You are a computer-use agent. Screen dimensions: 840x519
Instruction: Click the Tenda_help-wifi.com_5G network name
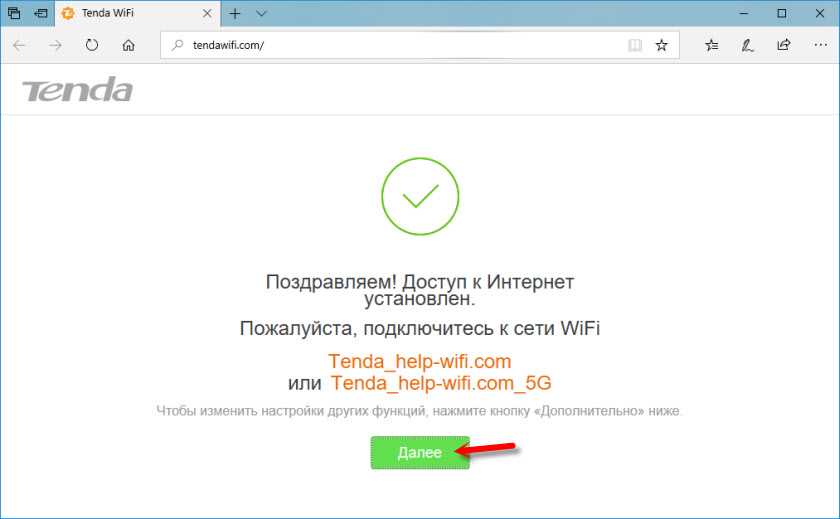(440, 383)
